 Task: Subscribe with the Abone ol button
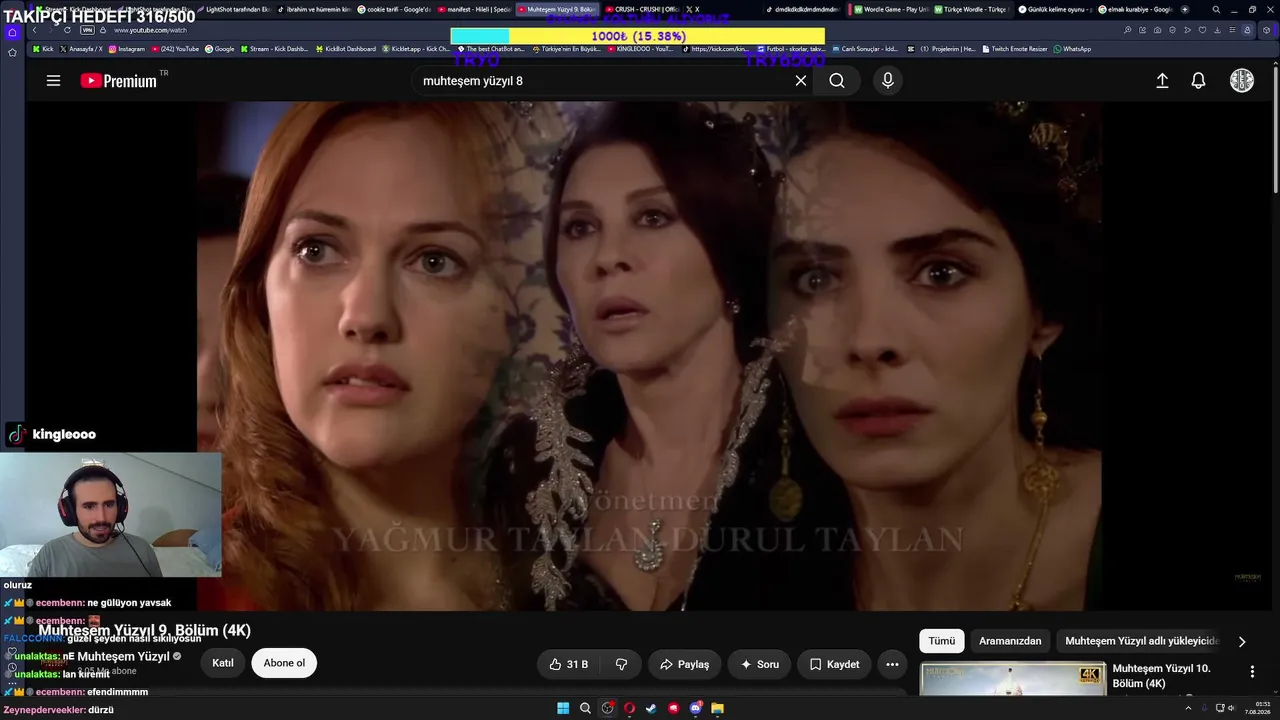tap(284, 663)
